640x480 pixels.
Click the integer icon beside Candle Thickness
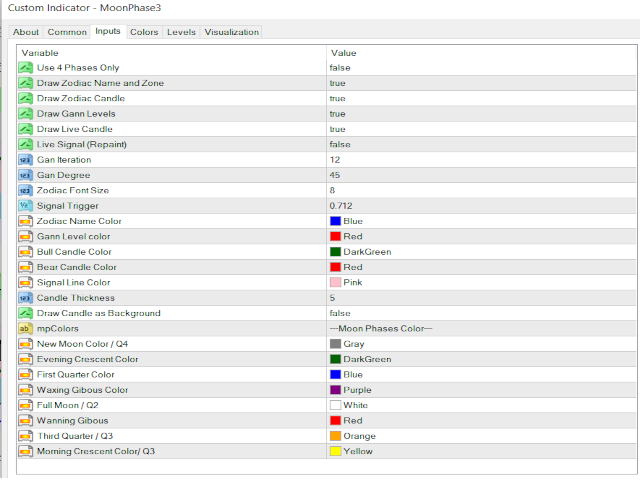tap(25, 298)
